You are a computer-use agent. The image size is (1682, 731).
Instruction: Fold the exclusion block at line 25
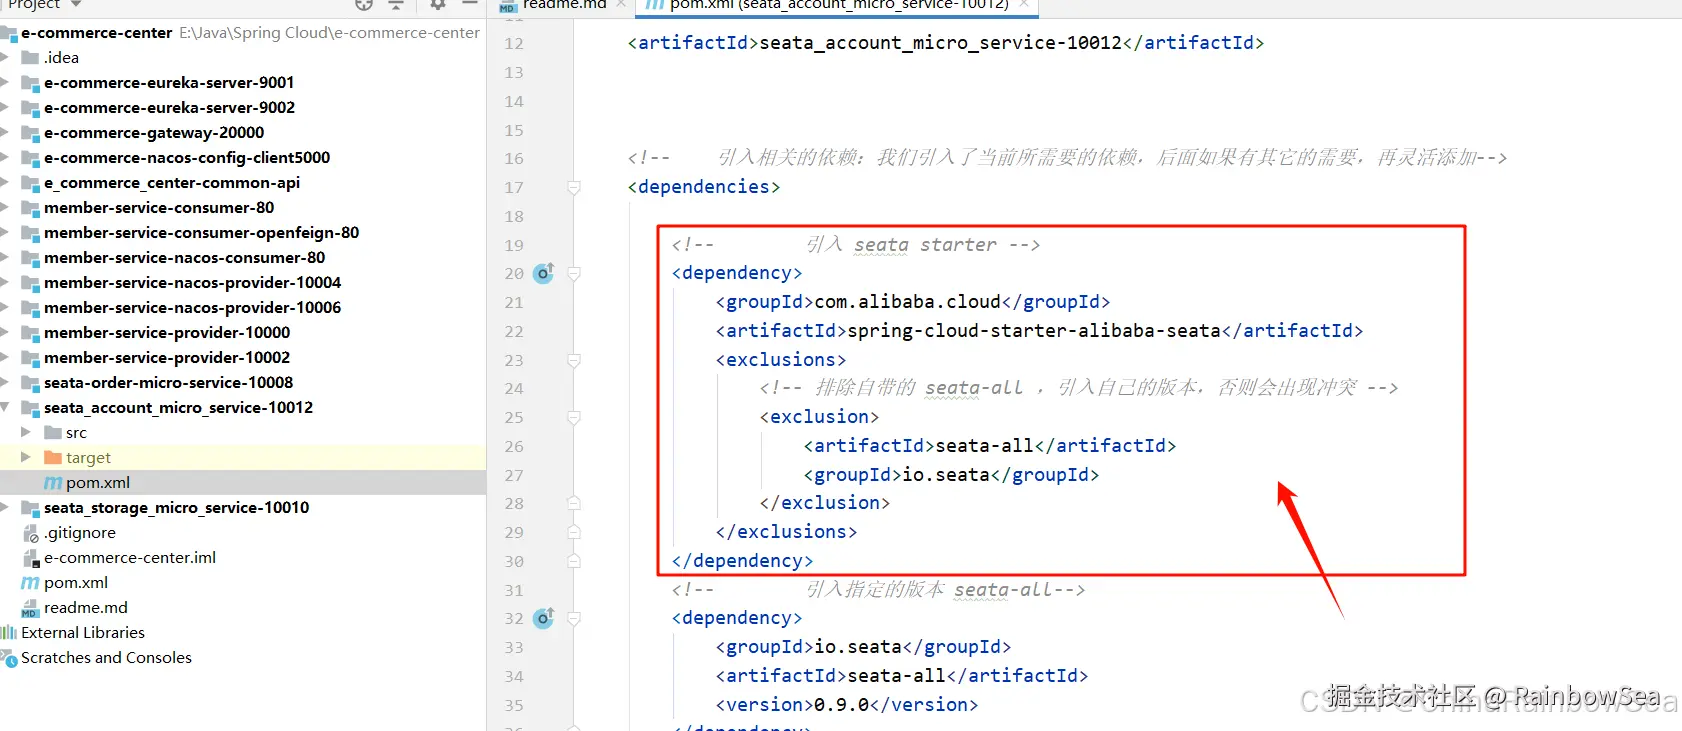pyautogui.click(x=574, y=417)
